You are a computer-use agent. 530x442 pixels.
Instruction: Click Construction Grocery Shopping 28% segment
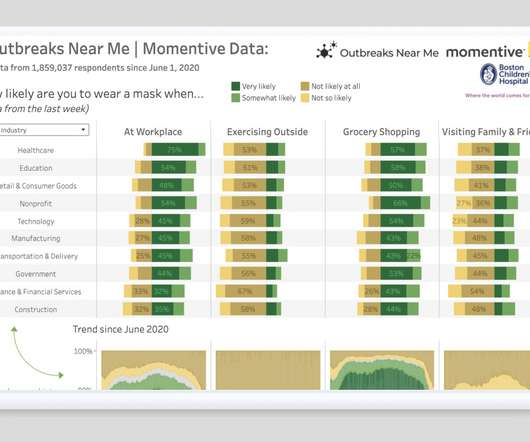tap(371, 309)
